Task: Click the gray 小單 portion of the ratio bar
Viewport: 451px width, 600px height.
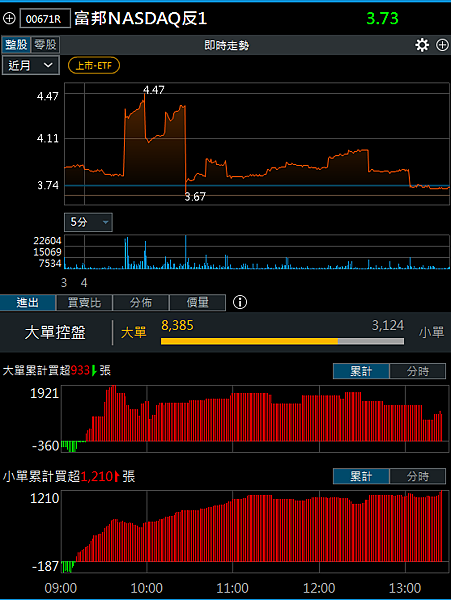Action: pyautogui.click(x=371, y=341)
